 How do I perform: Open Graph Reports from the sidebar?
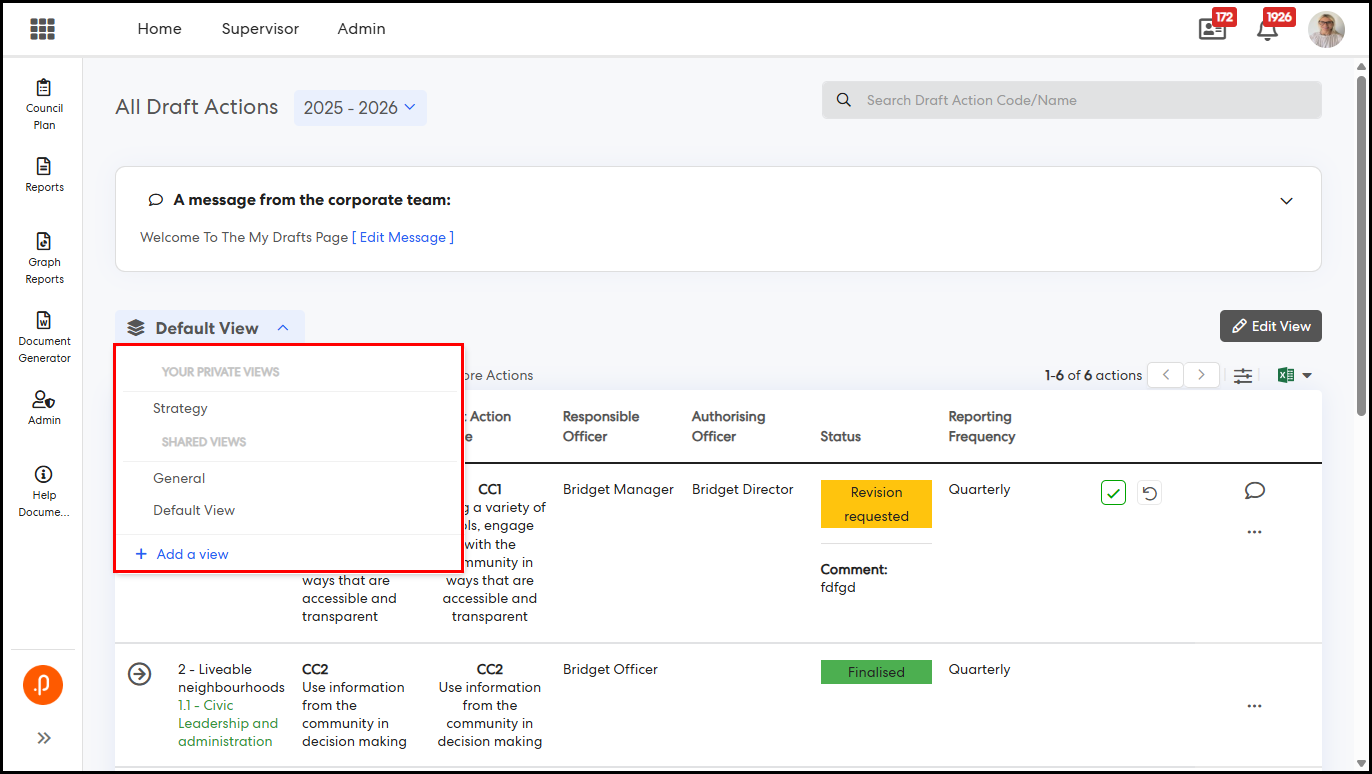[x=44, y=258]
